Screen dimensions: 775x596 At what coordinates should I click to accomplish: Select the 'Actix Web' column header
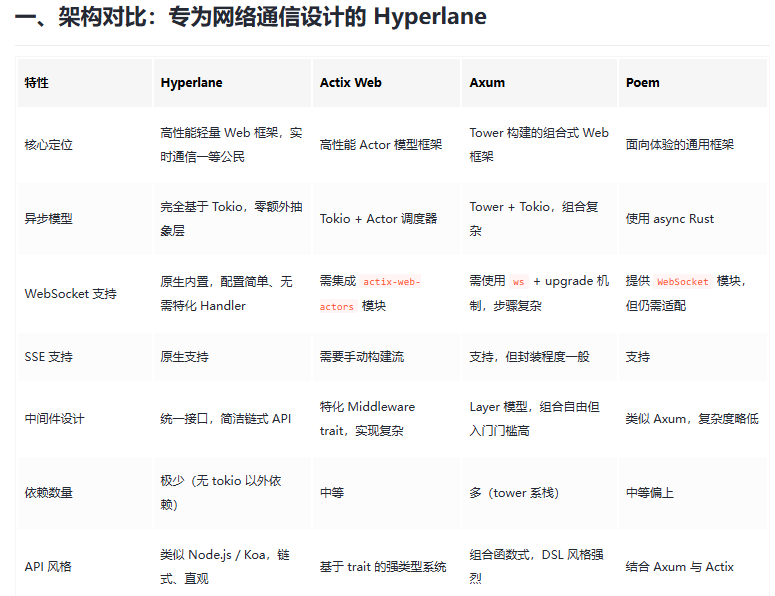pos(387,83)
